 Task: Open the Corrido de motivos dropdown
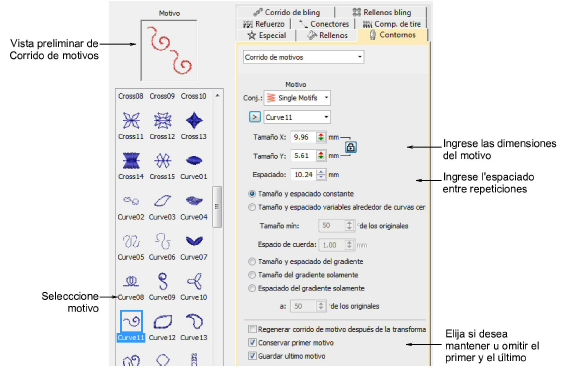(304, 57)
